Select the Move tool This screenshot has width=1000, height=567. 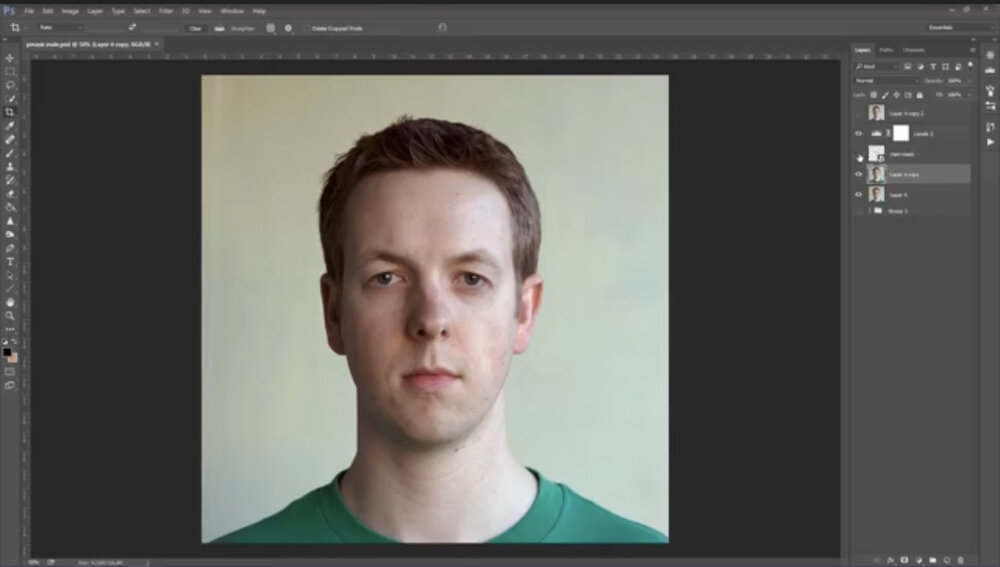pyautogui.click(x=10, y=58)
